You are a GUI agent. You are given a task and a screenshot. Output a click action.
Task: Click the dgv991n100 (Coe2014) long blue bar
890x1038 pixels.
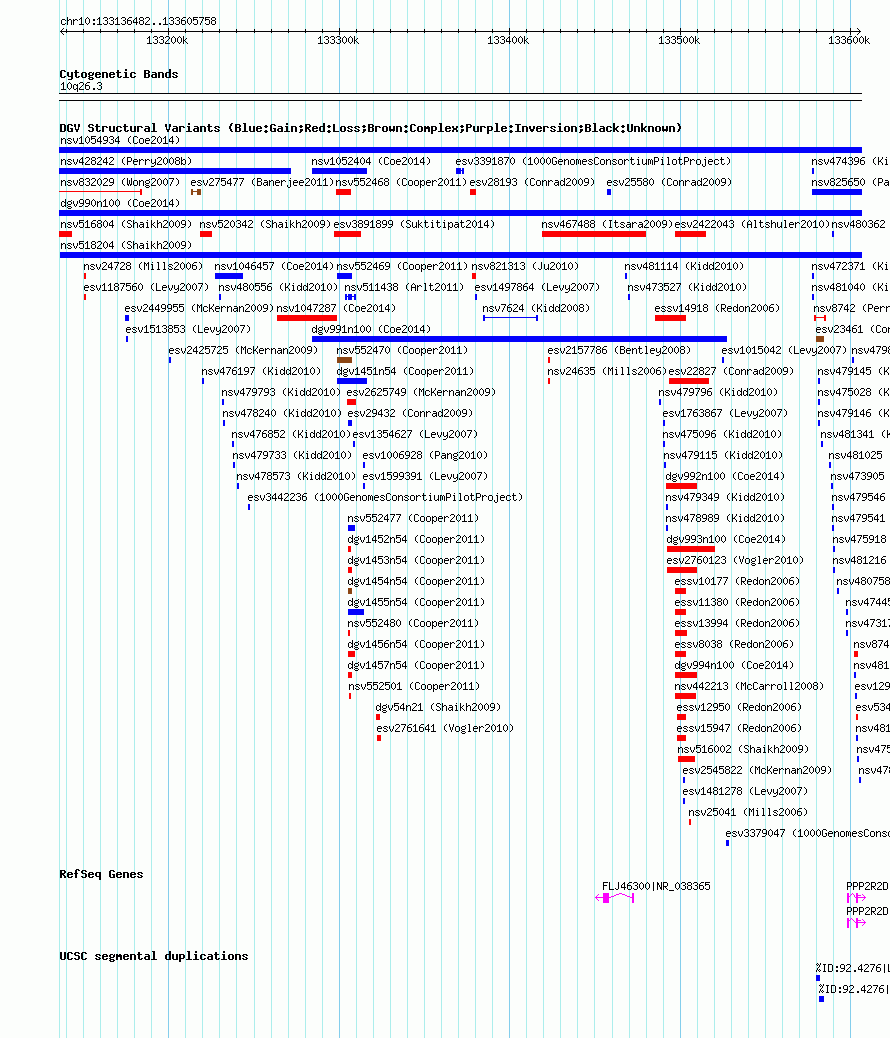tap(519, 339)
